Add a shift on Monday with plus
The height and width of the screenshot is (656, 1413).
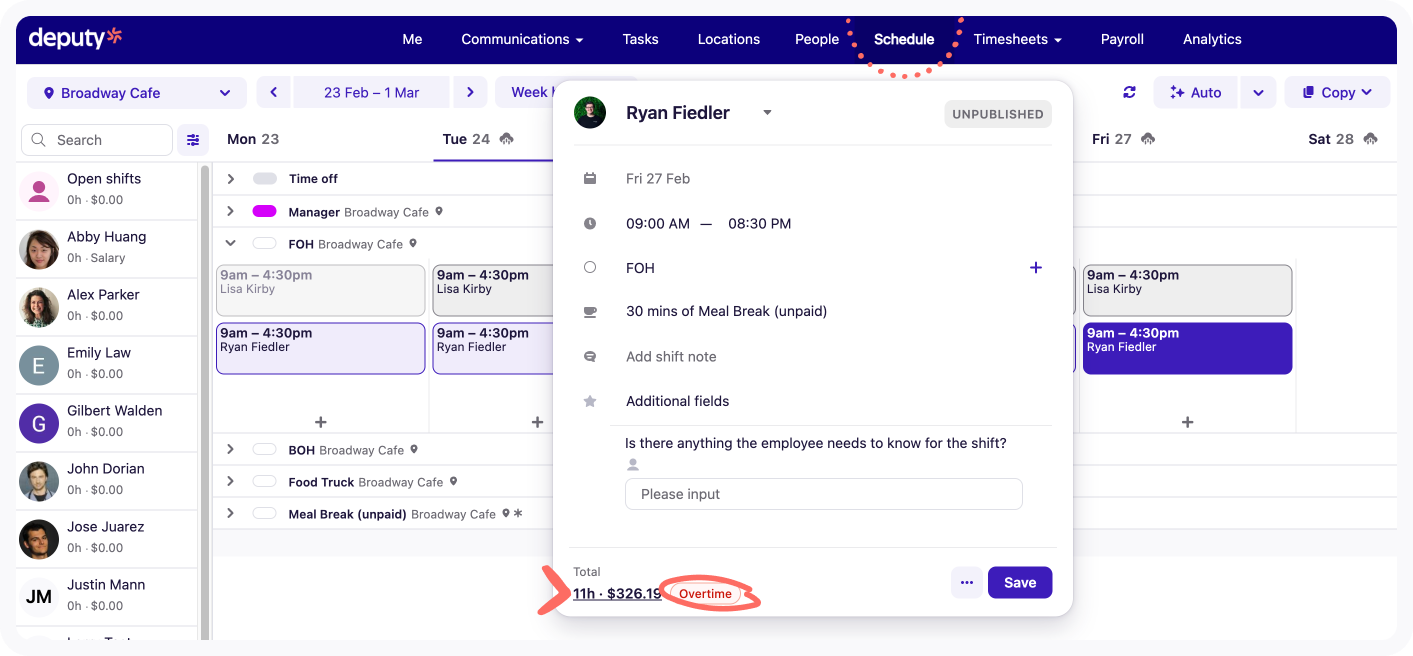(x=320, y=422)
